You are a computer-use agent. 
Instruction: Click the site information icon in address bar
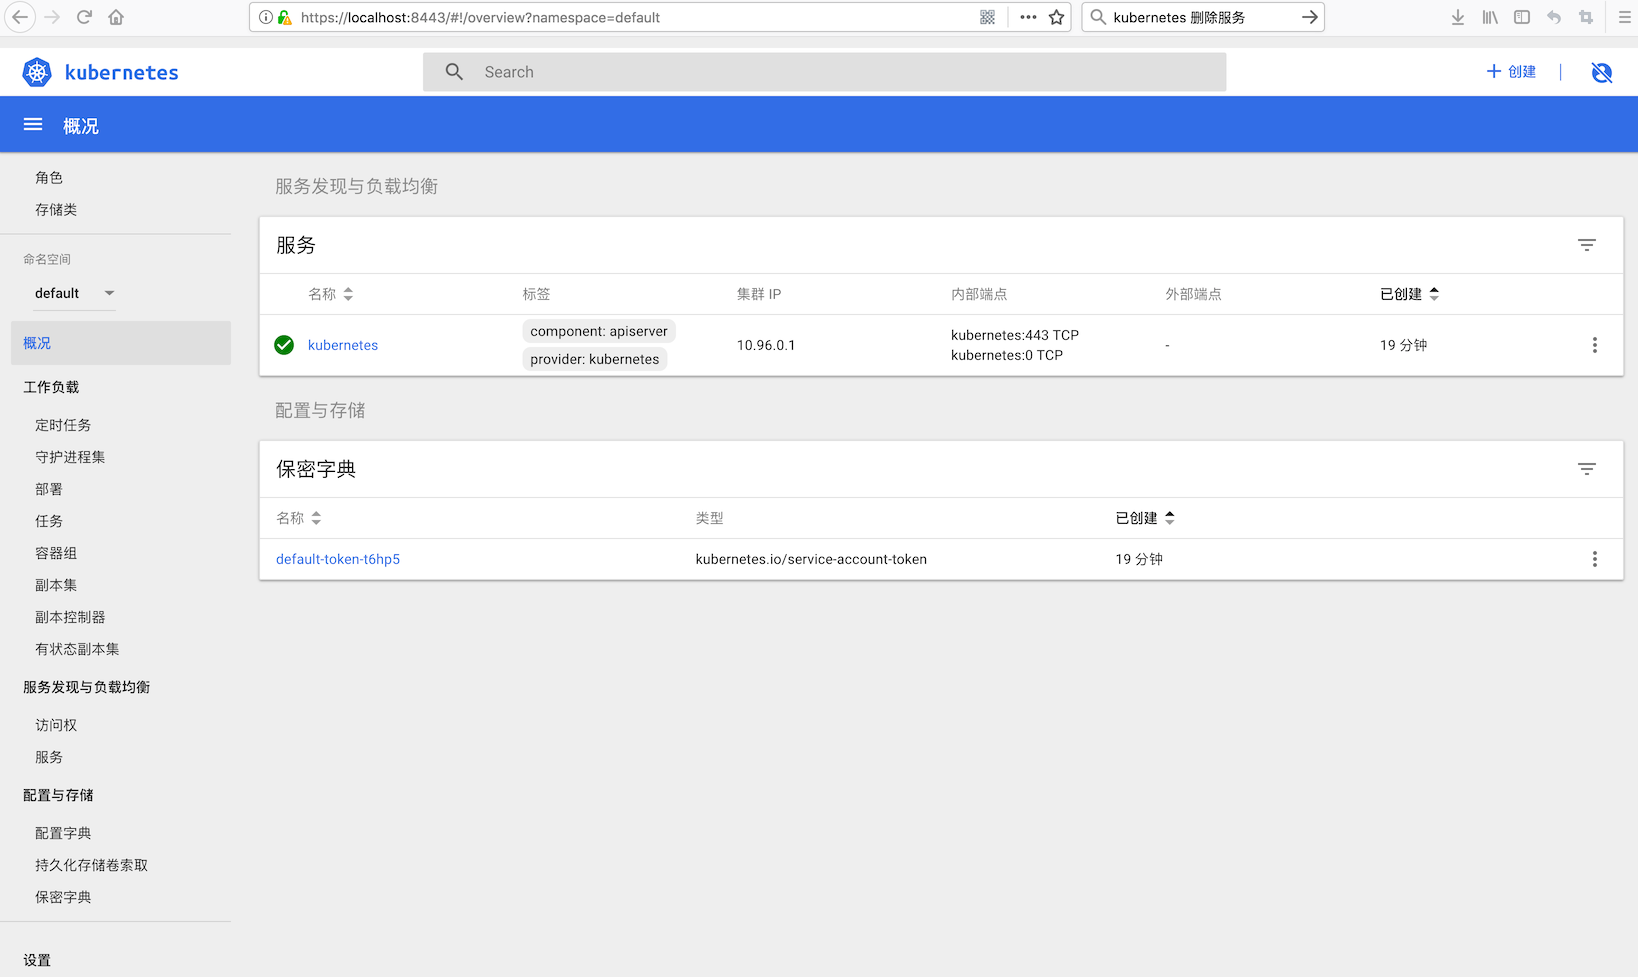click(x=266, y=17)
